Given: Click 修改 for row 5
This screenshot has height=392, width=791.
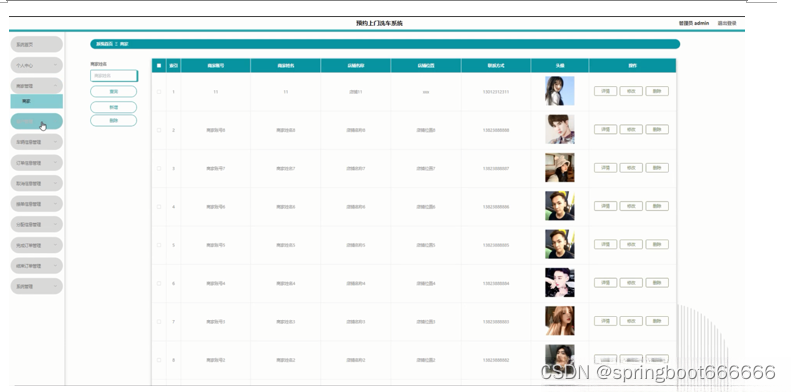Looking at the screenshot, I should 631,244.
